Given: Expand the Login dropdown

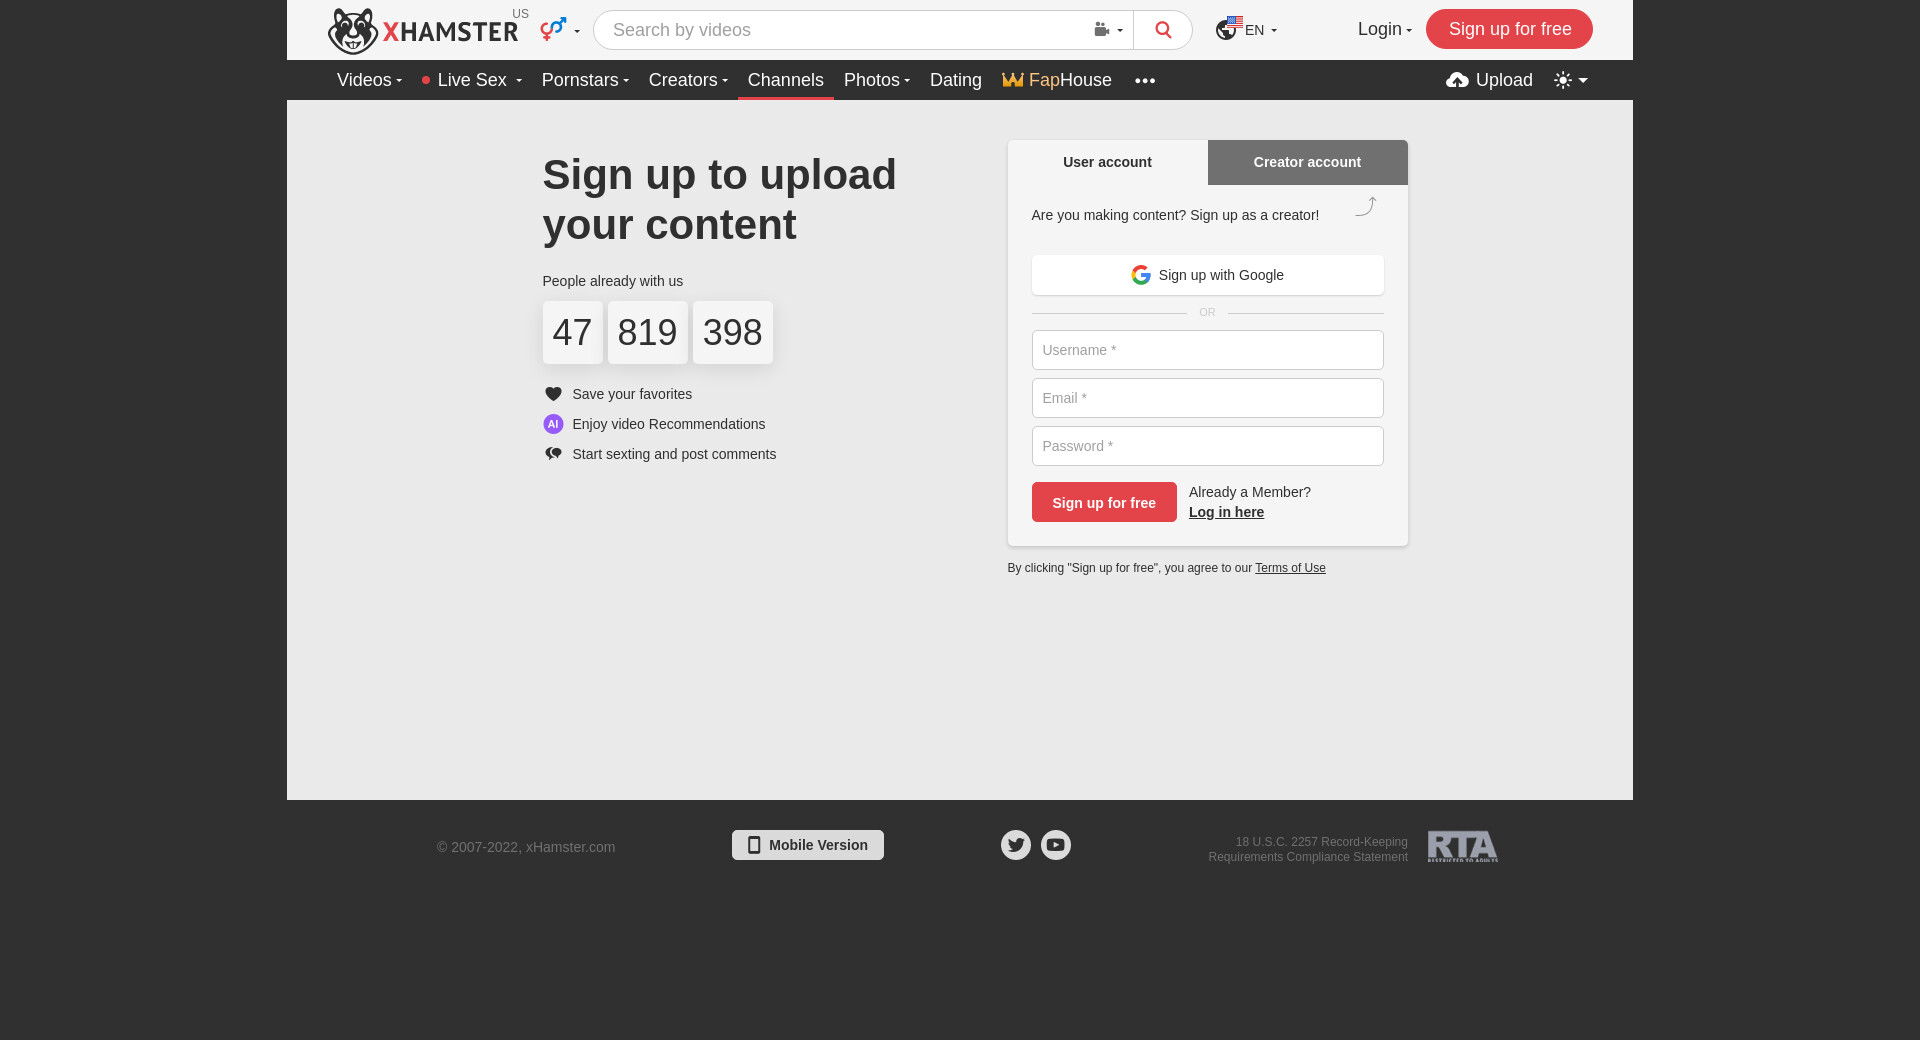Looking at the screenshot, I should [x=1385, y=29].
